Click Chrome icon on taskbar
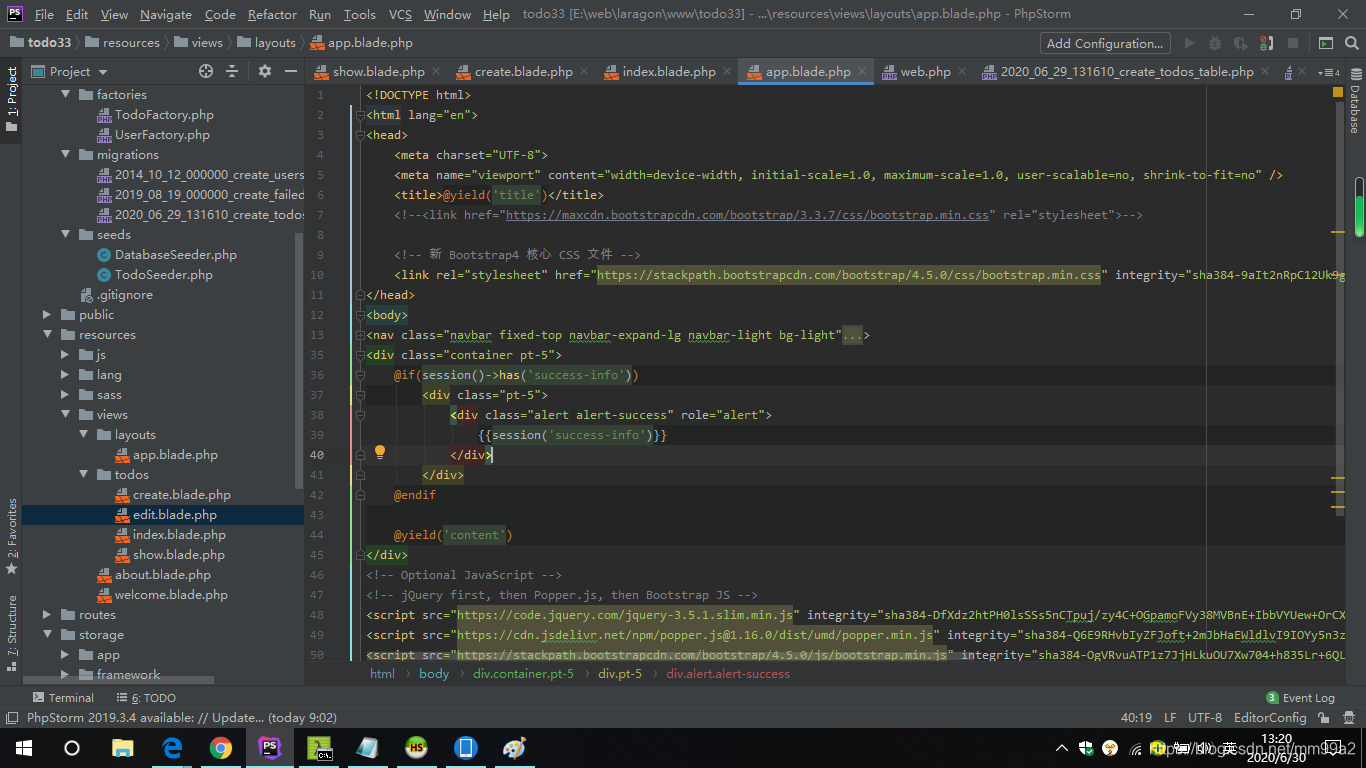The width and height of the screenshot is (1366, 768). [x=221, y=748]
